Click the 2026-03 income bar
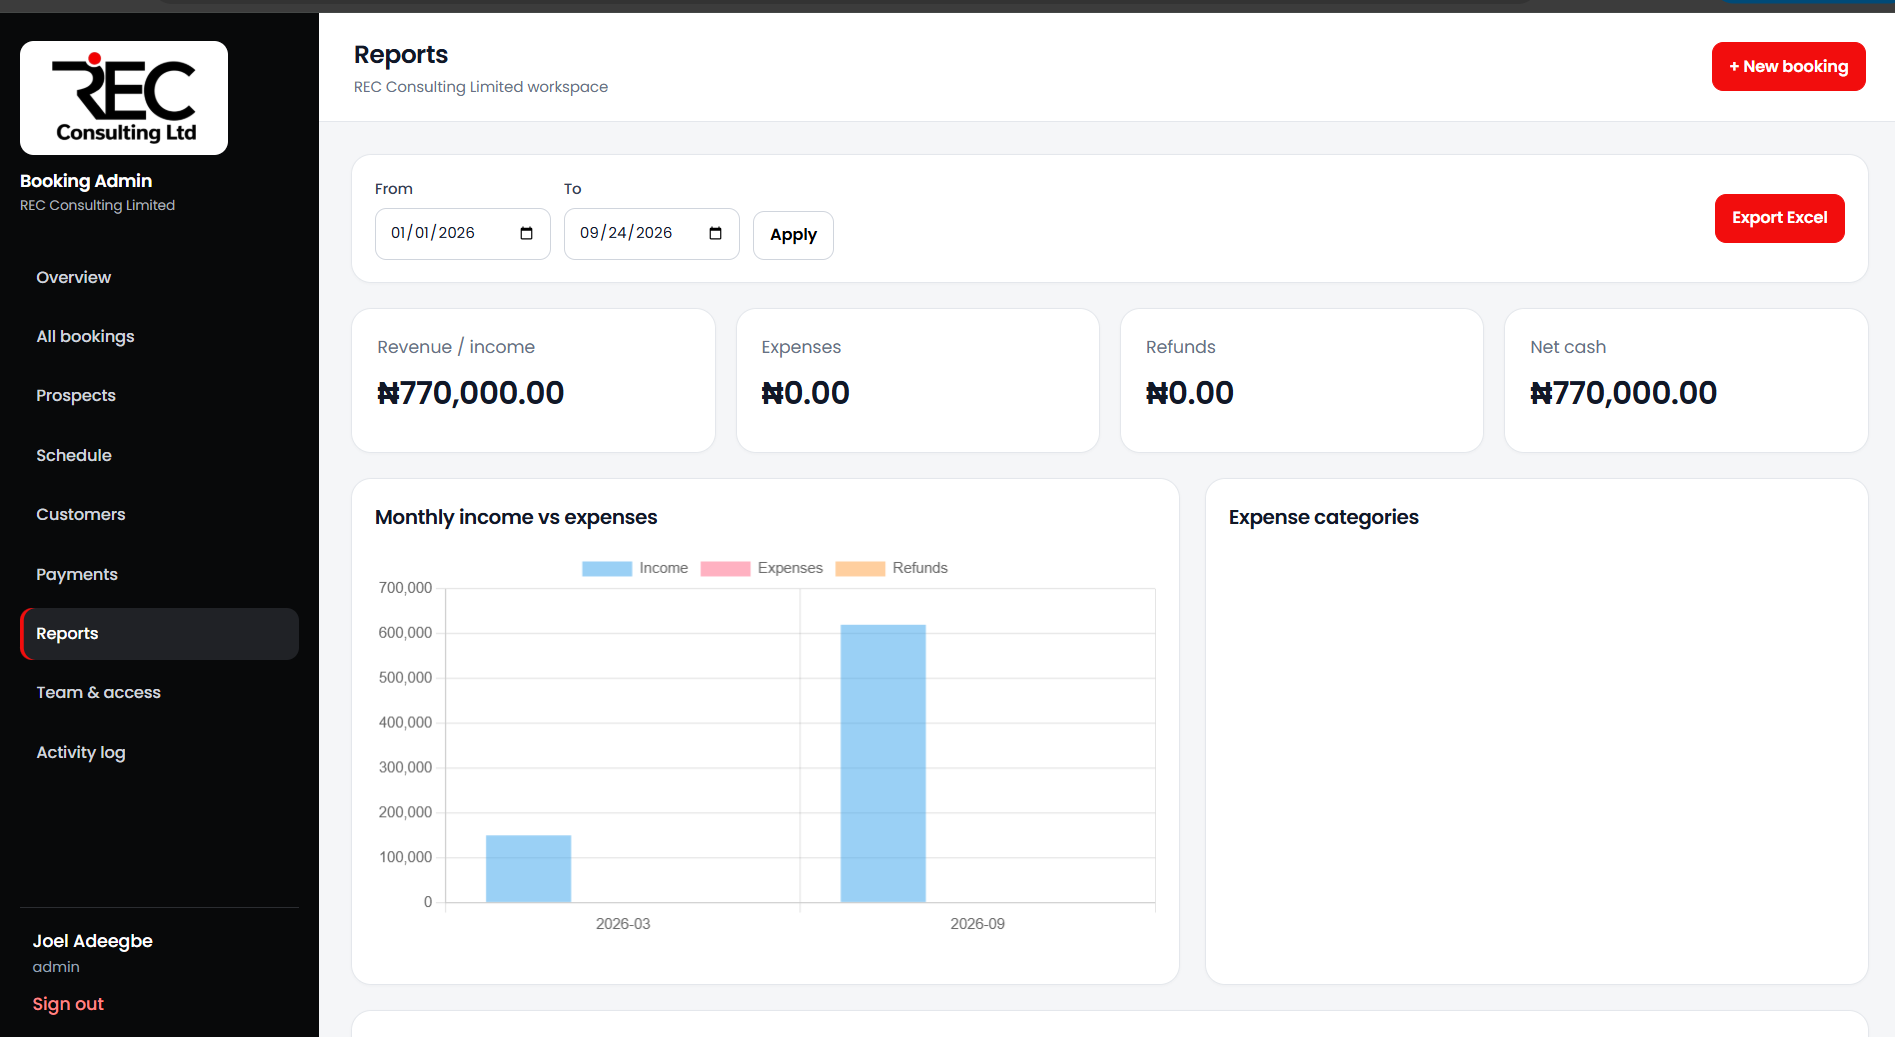The image size is (1895, 1037). 528,868
